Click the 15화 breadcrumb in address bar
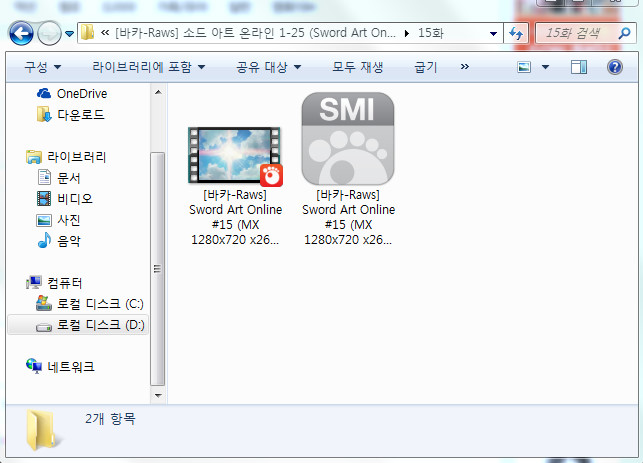 click(x=431, y=33)
